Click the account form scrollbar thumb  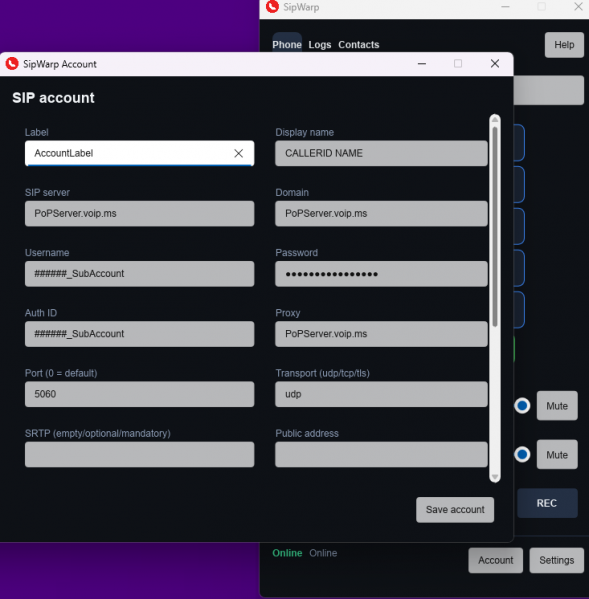(495, 227)
